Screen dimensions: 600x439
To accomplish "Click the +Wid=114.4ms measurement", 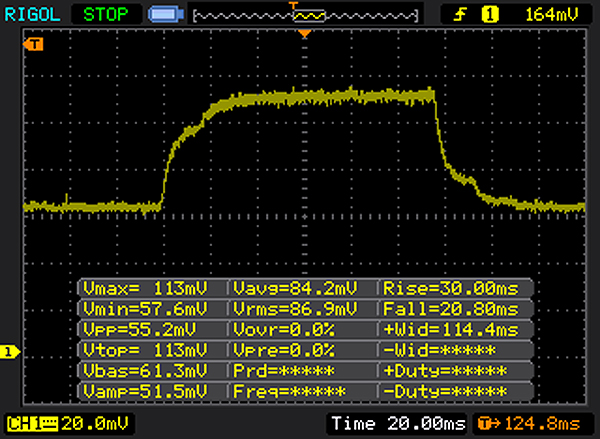I will point(451,330).
